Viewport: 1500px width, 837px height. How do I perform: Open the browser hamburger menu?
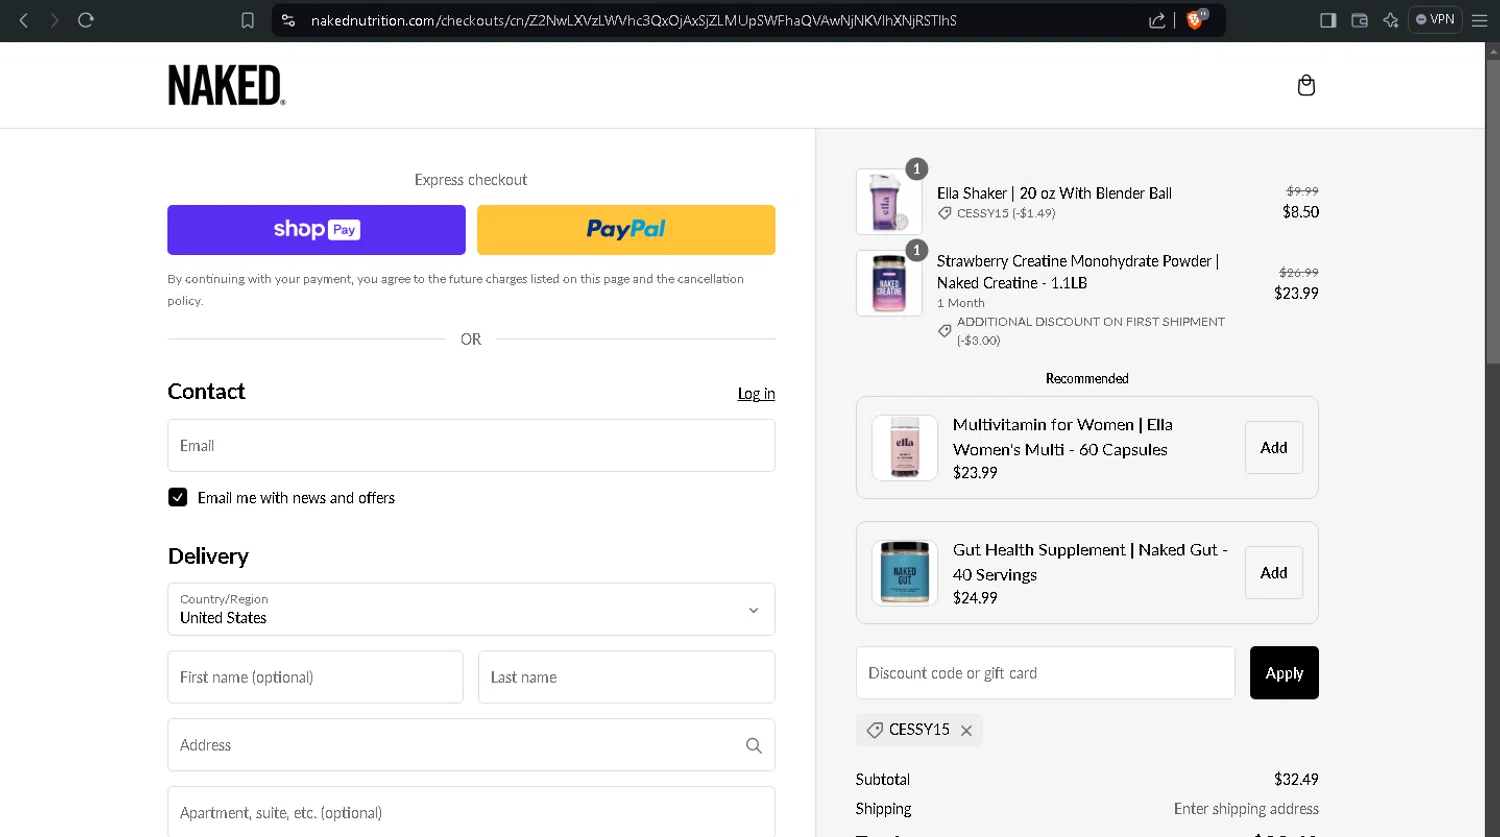tap(1480, 20)
